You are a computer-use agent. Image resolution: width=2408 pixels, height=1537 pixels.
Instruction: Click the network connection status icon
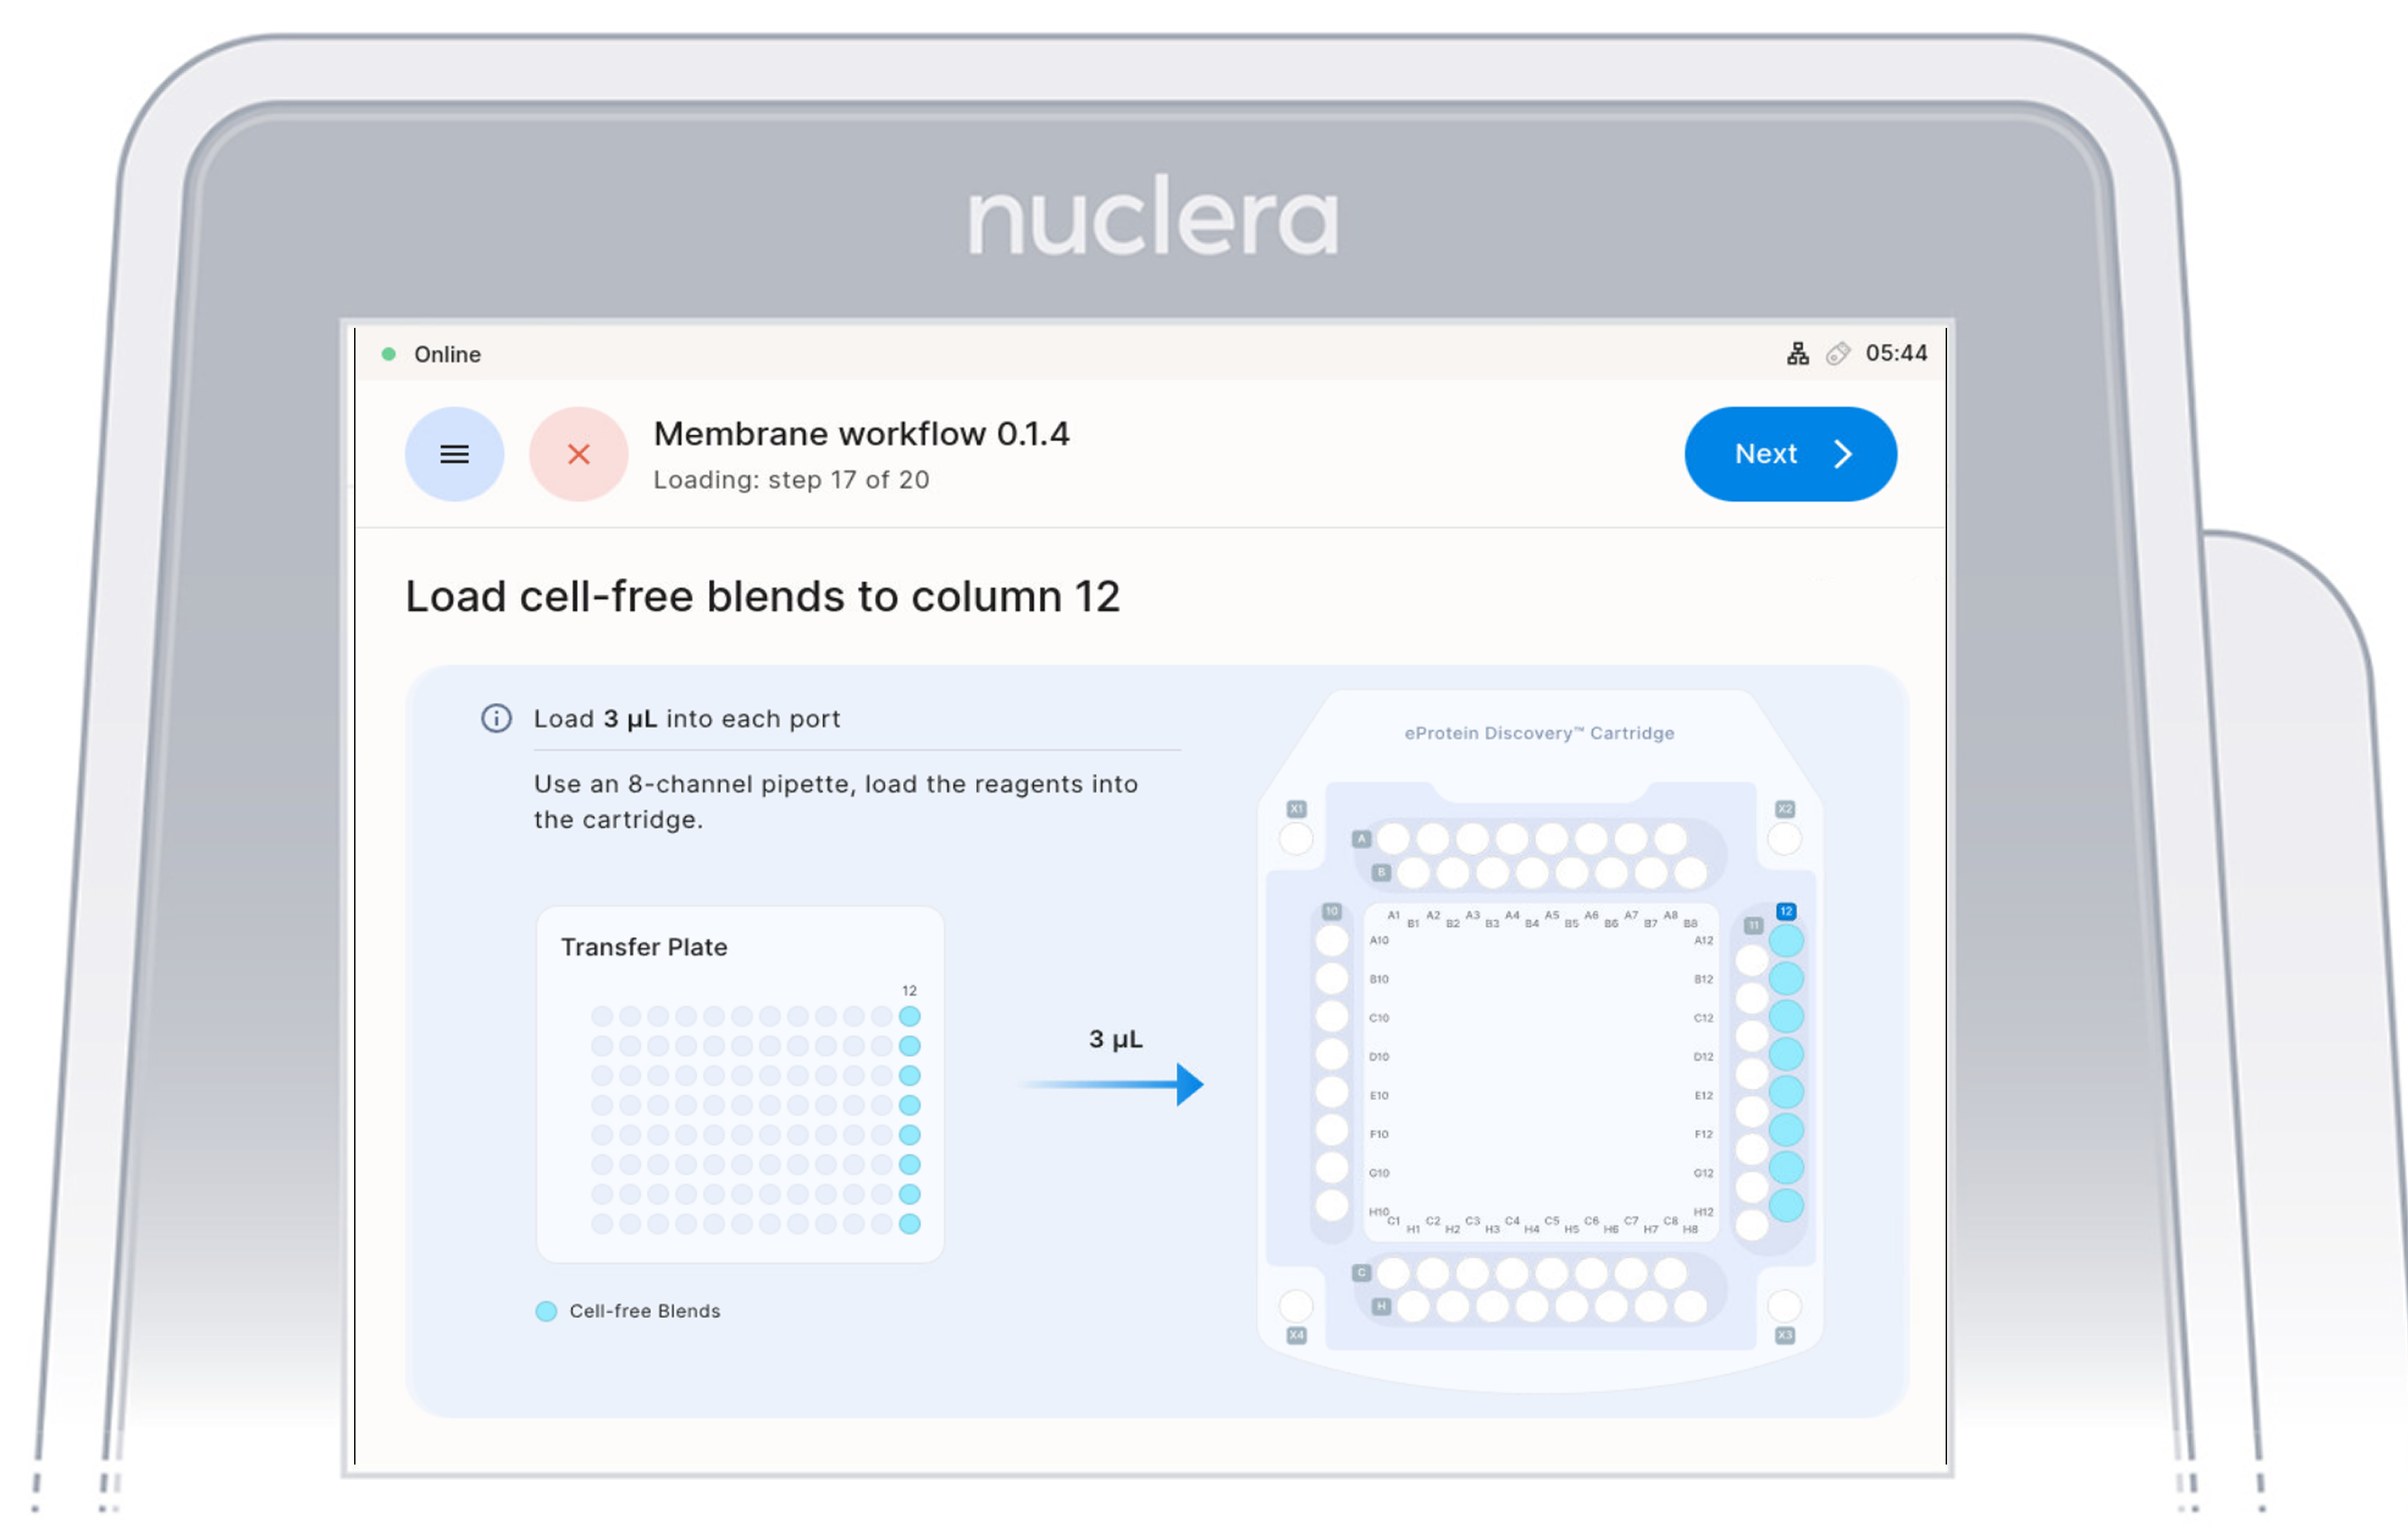[1797, 354]
